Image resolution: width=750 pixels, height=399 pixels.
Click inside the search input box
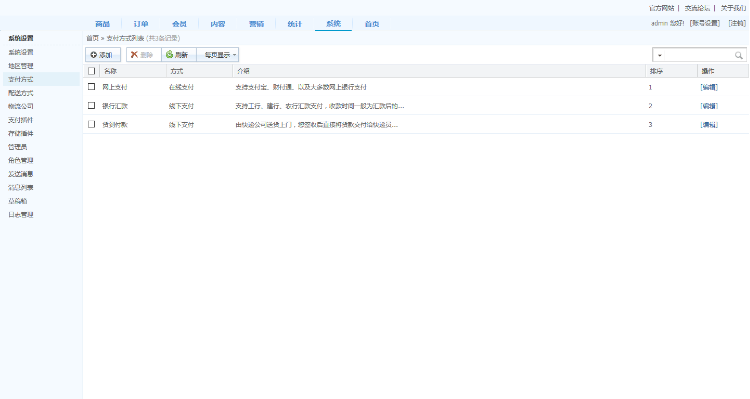tap(699, 55)
